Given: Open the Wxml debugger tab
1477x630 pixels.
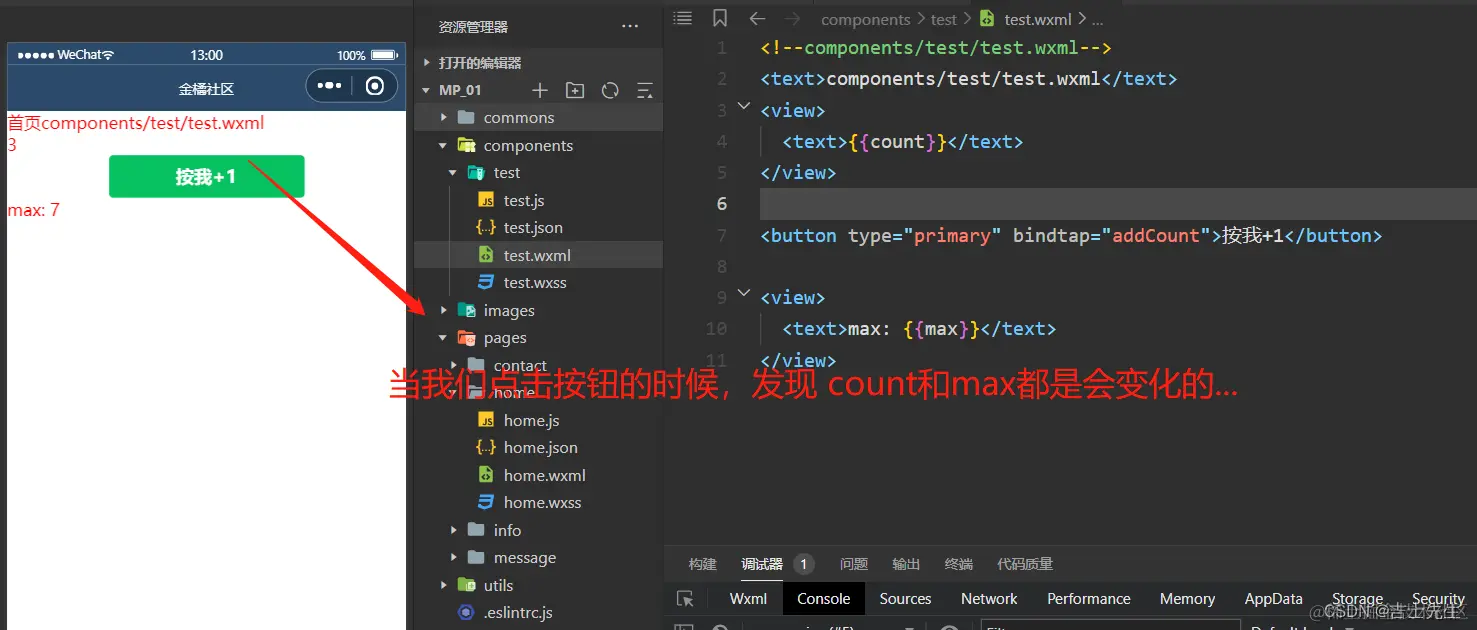Looking at the screenshot, I should tap(748, 599).
